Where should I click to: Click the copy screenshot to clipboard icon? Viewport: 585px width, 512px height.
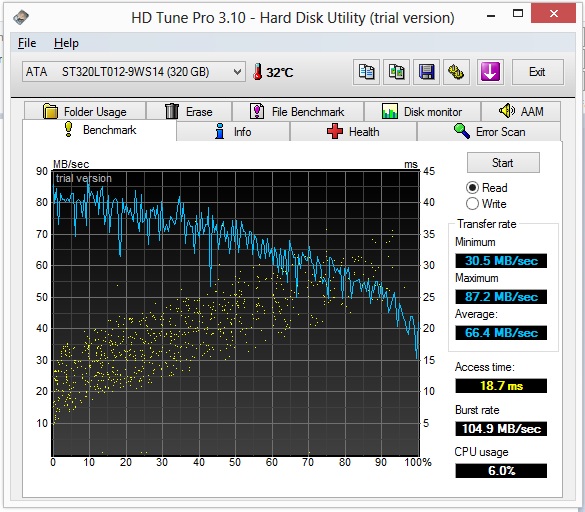396,72
